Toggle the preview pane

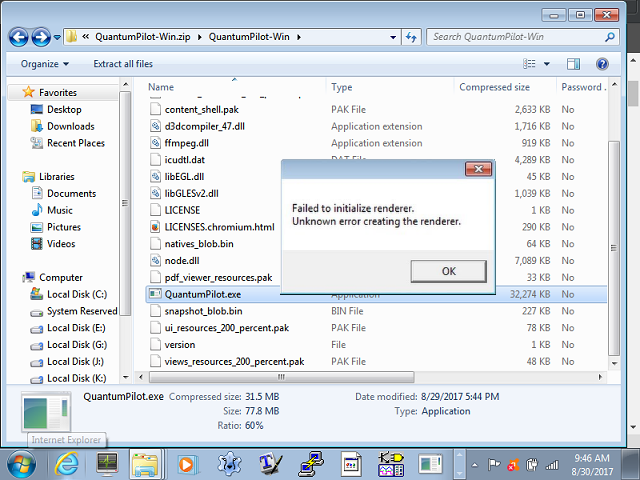tap(573, 64)
